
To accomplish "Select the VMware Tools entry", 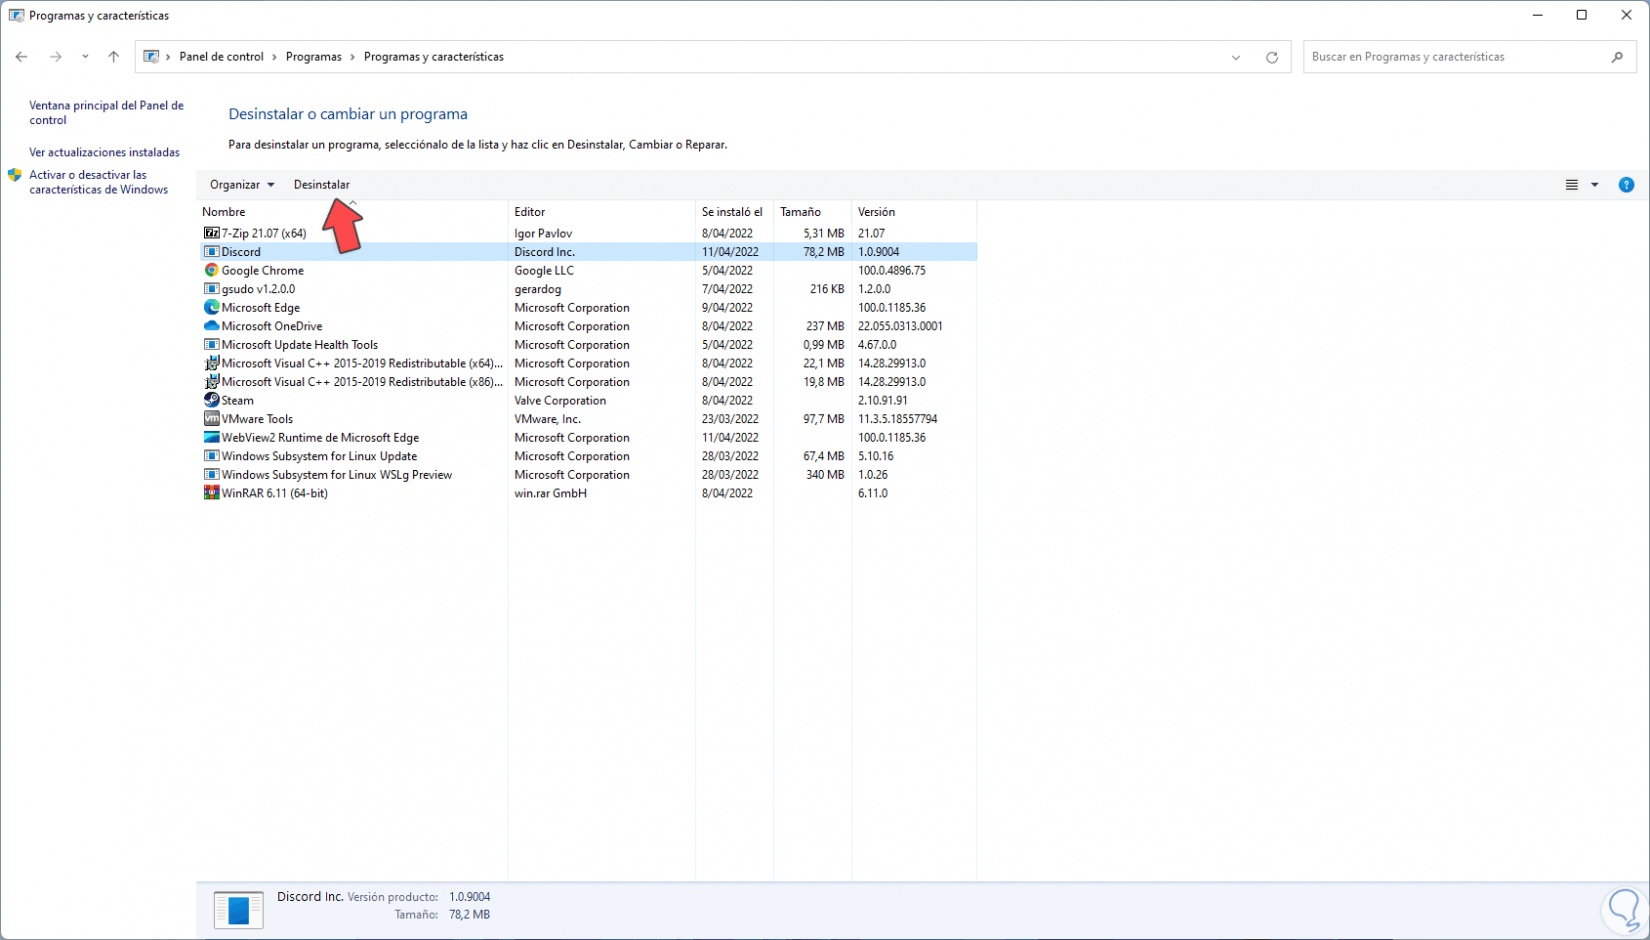I will 257,419.
